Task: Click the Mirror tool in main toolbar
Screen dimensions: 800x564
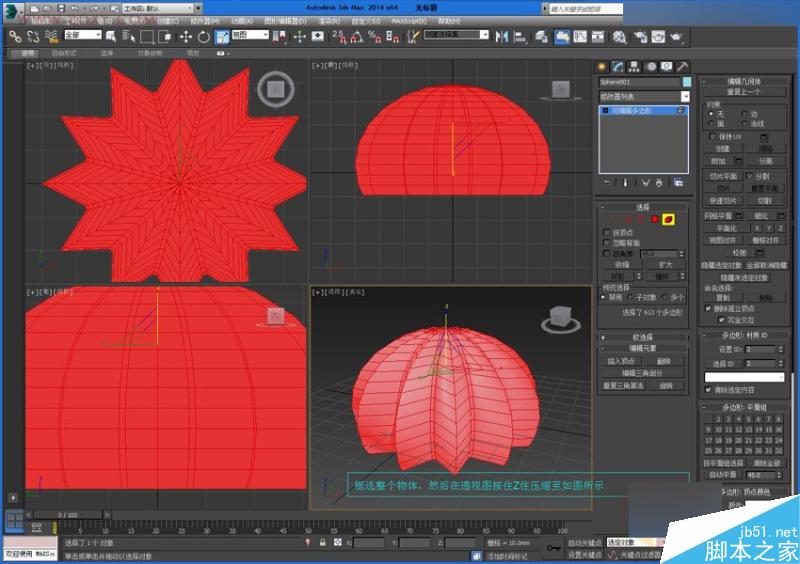Action: coord(502,36)
